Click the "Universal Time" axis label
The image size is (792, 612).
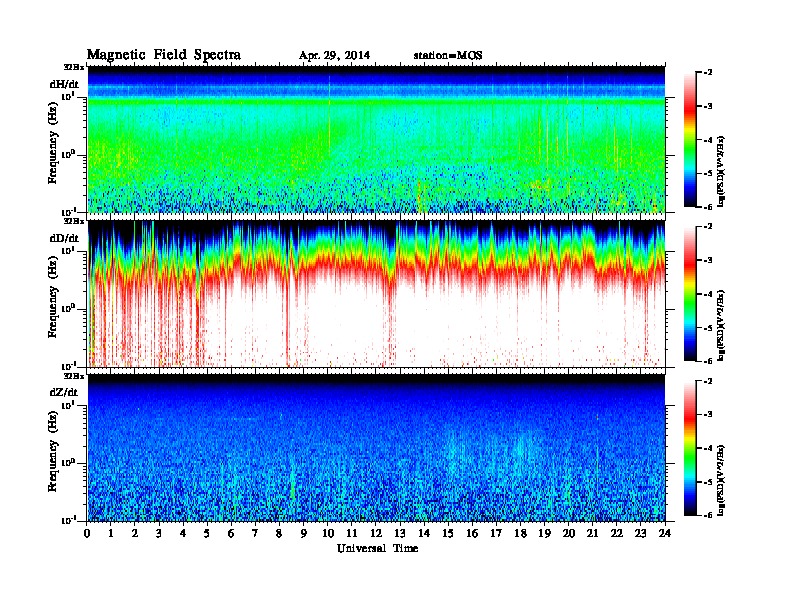pos(377,548)
